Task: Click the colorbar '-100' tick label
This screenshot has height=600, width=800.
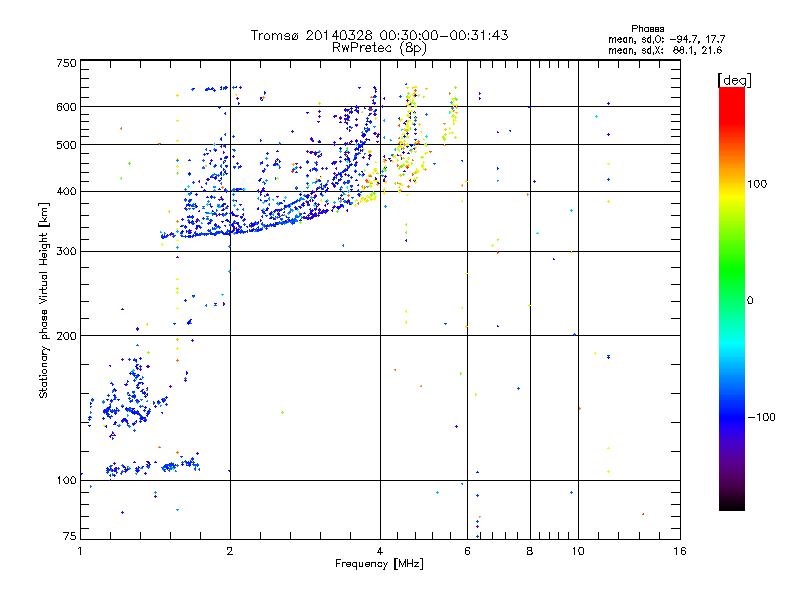Action: pyautogui.click(x=761, y=417)
